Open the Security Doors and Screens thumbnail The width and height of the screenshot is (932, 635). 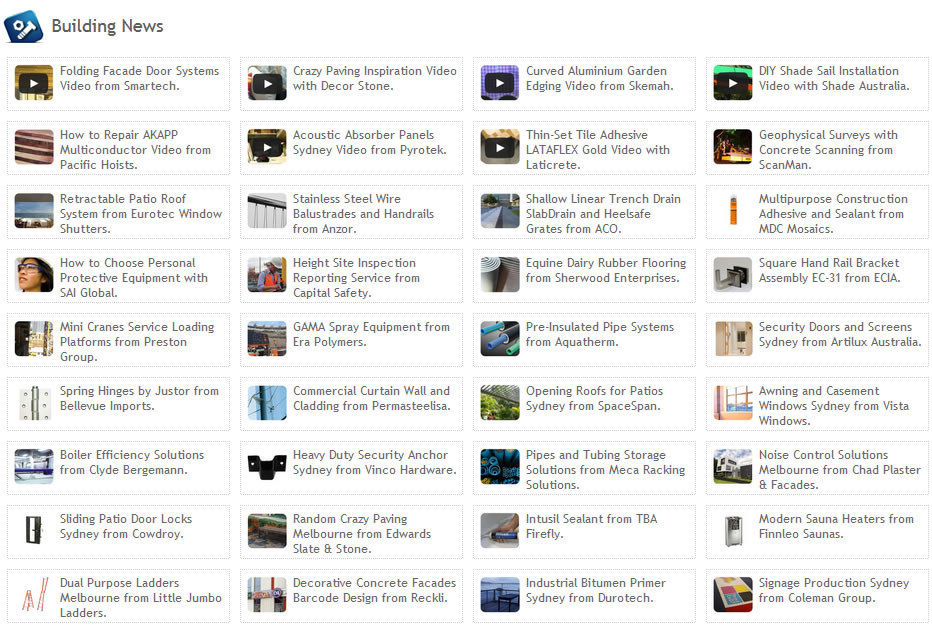(733, 339)
